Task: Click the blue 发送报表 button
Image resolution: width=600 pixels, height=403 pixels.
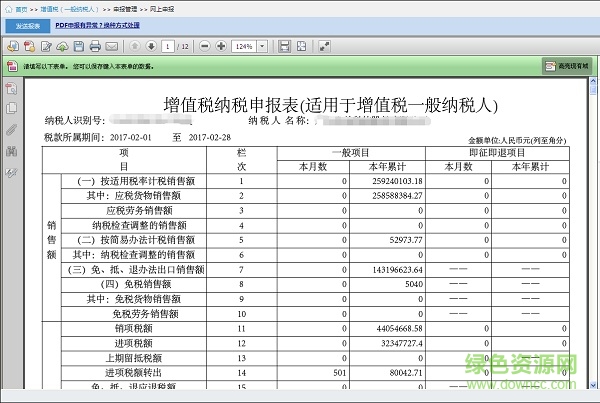Action: pos(28,26)
